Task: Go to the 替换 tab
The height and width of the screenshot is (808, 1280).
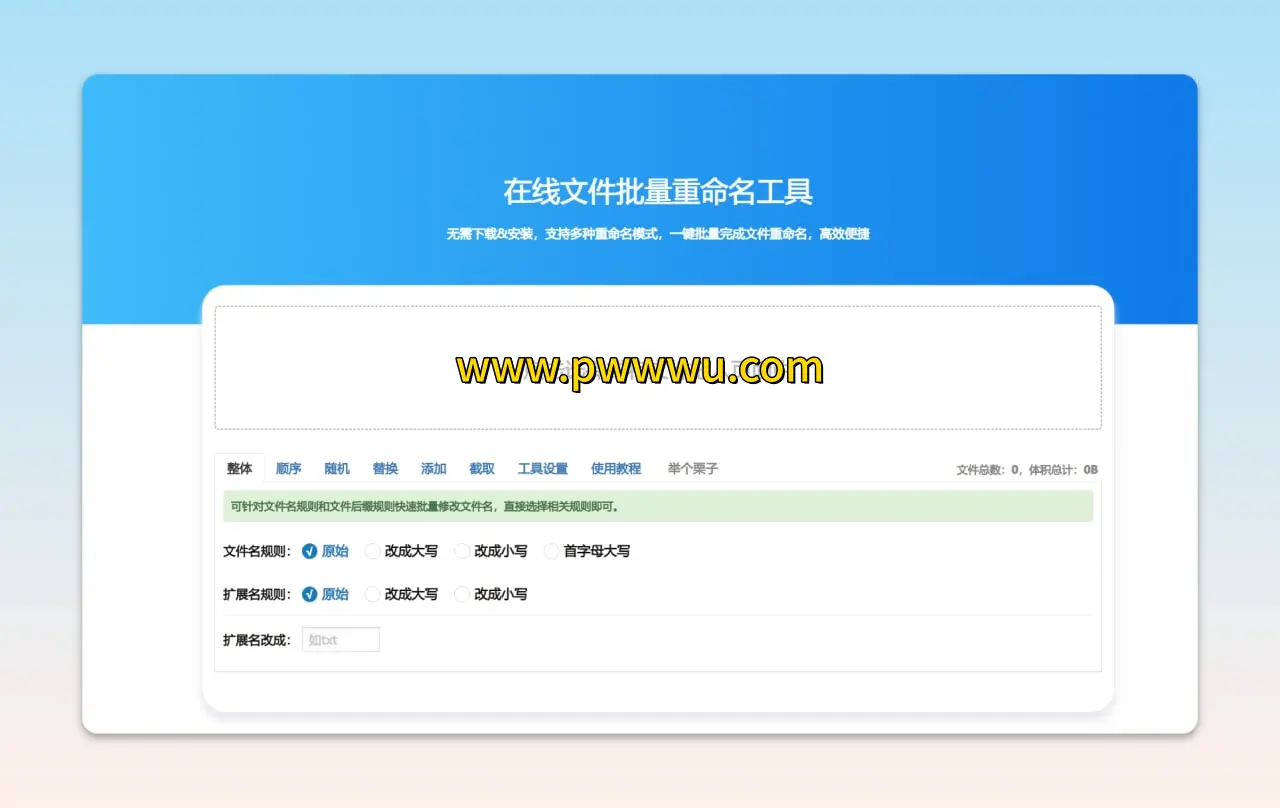Action: point(385,468)
